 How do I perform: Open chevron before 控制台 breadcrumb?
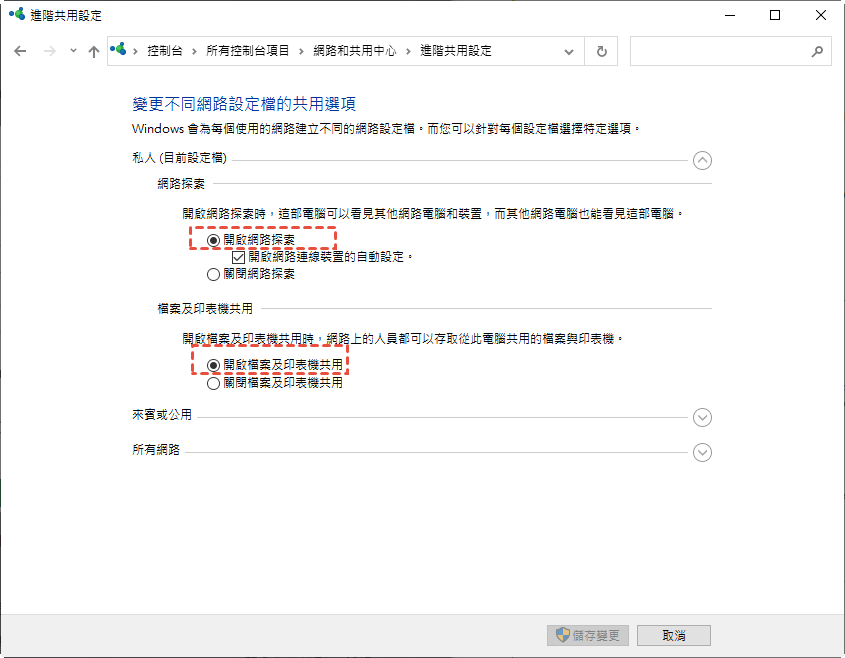135,51
